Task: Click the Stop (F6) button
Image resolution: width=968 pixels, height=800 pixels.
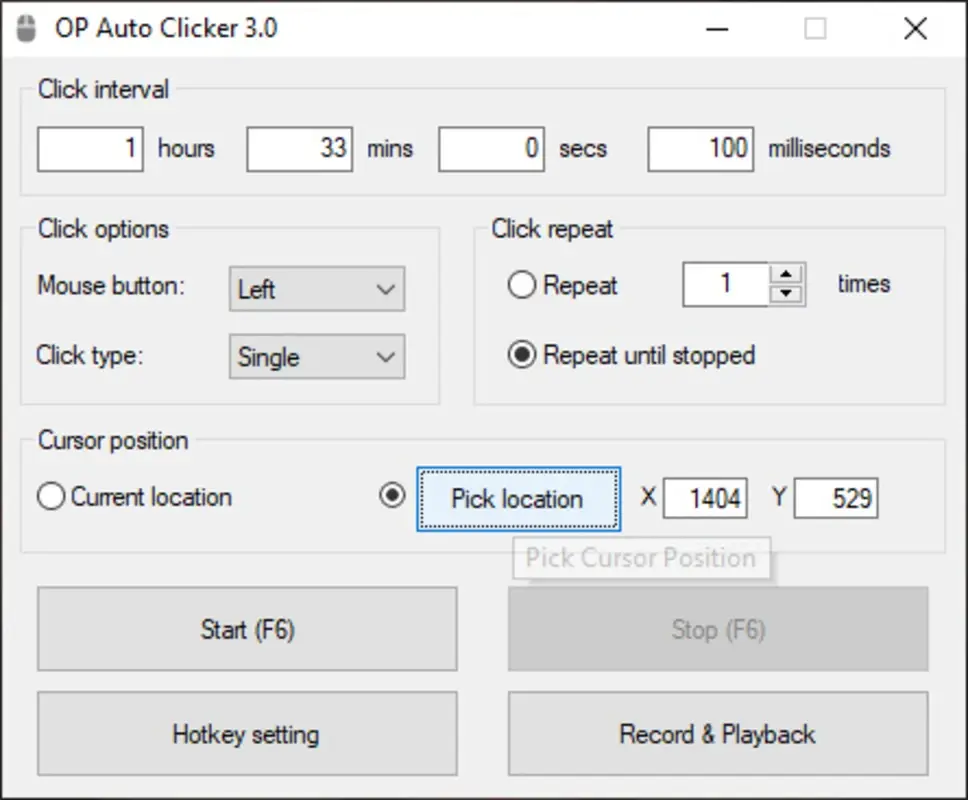Action: coord(717,629)
